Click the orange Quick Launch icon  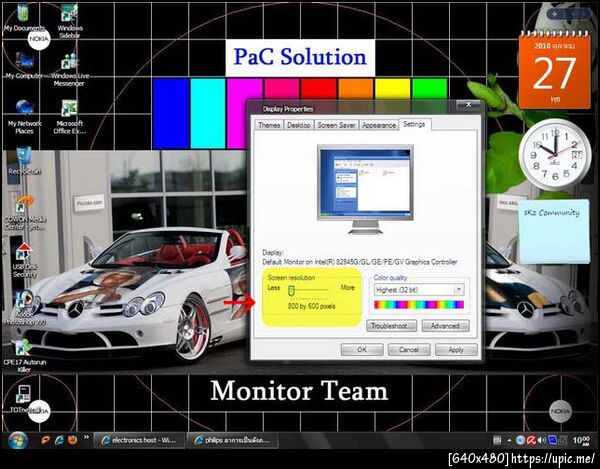click(x=46, y=440)
